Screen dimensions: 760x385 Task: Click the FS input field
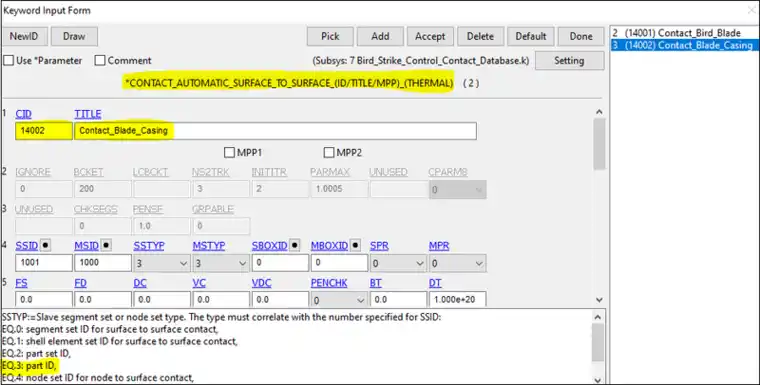coord(44,300)
